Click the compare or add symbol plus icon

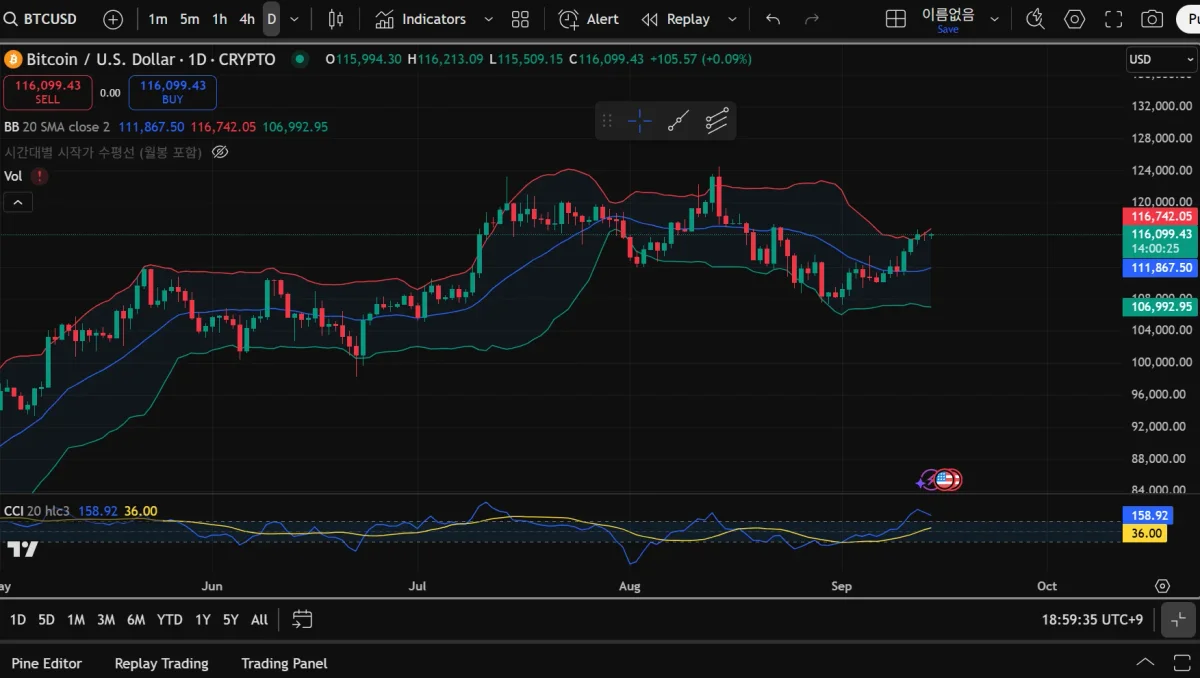pos(113,19)
